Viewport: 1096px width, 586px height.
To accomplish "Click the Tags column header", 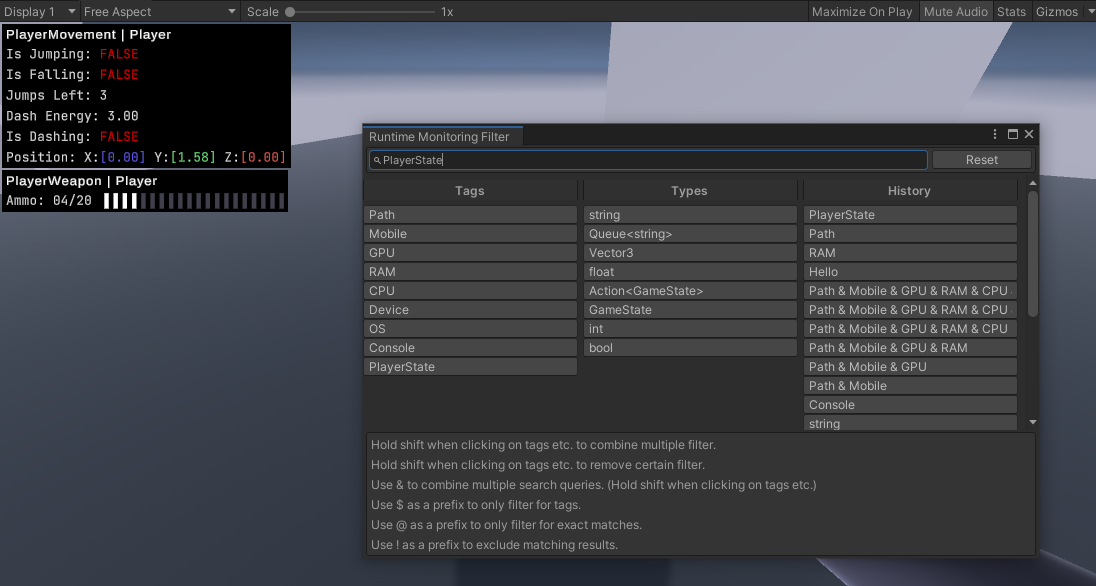I will point(470,190).
